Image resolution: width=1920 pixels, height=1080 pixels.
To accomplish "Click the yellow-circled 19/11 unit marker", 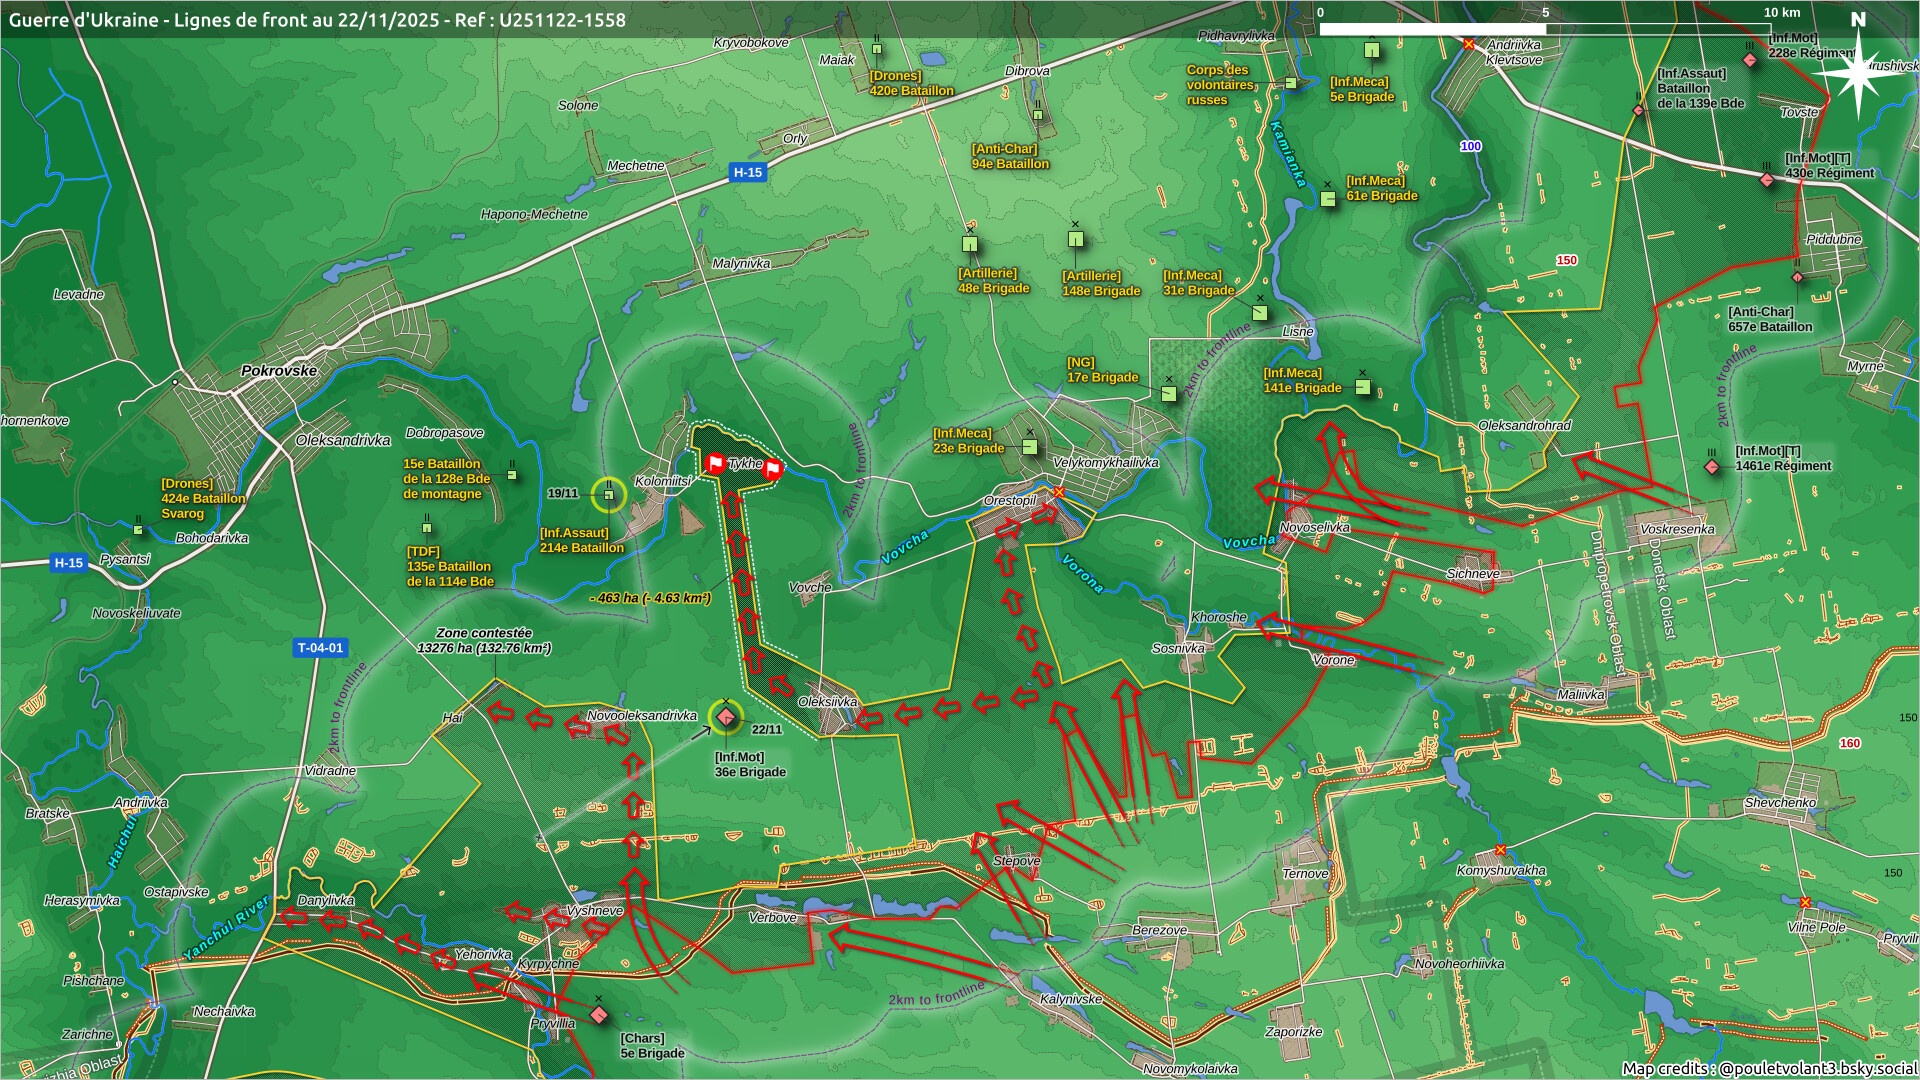I will 608,494.
